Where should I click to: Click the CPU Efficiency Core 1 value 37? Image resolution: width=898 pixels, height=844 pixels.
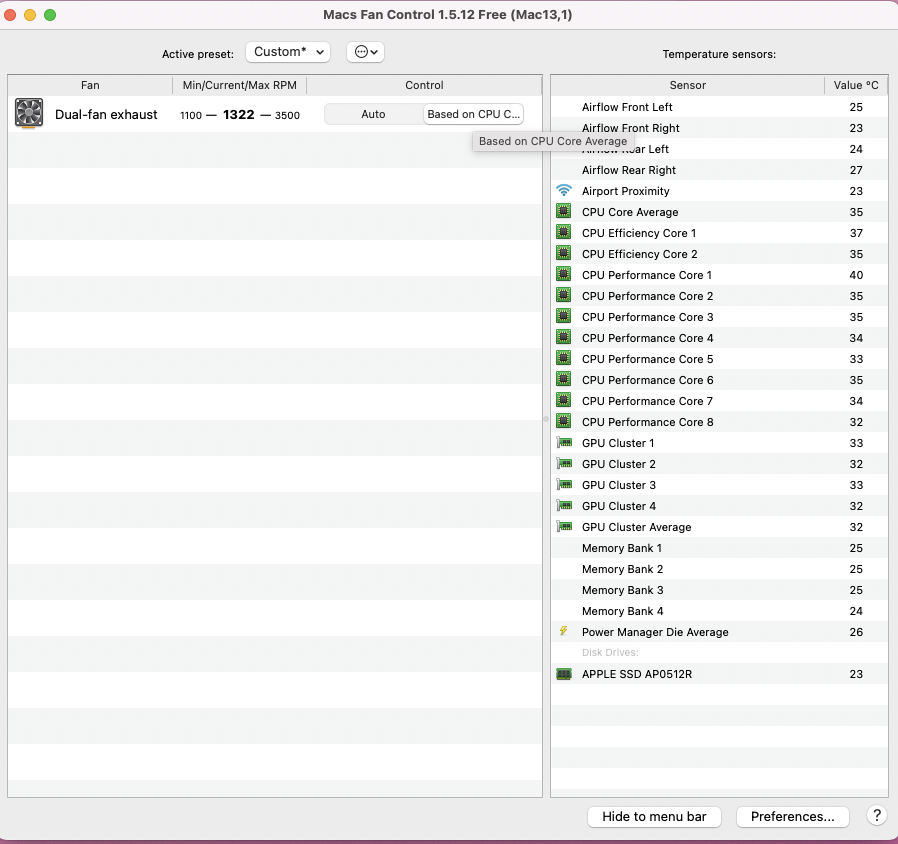tap(856, 233)
